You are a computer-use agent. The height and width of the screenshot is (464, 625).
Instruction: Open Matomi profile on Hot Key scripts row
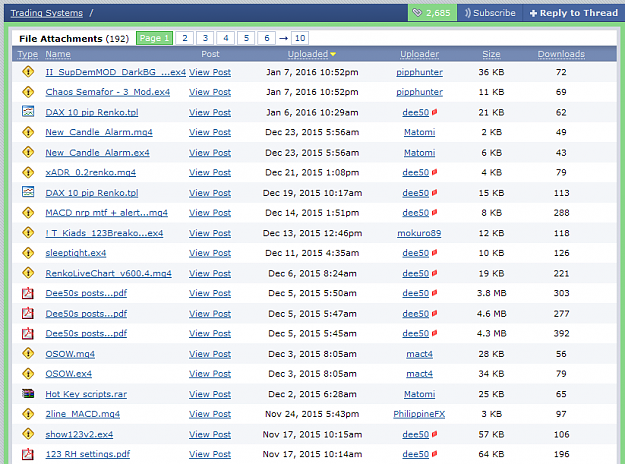click(x=419, y=394)
